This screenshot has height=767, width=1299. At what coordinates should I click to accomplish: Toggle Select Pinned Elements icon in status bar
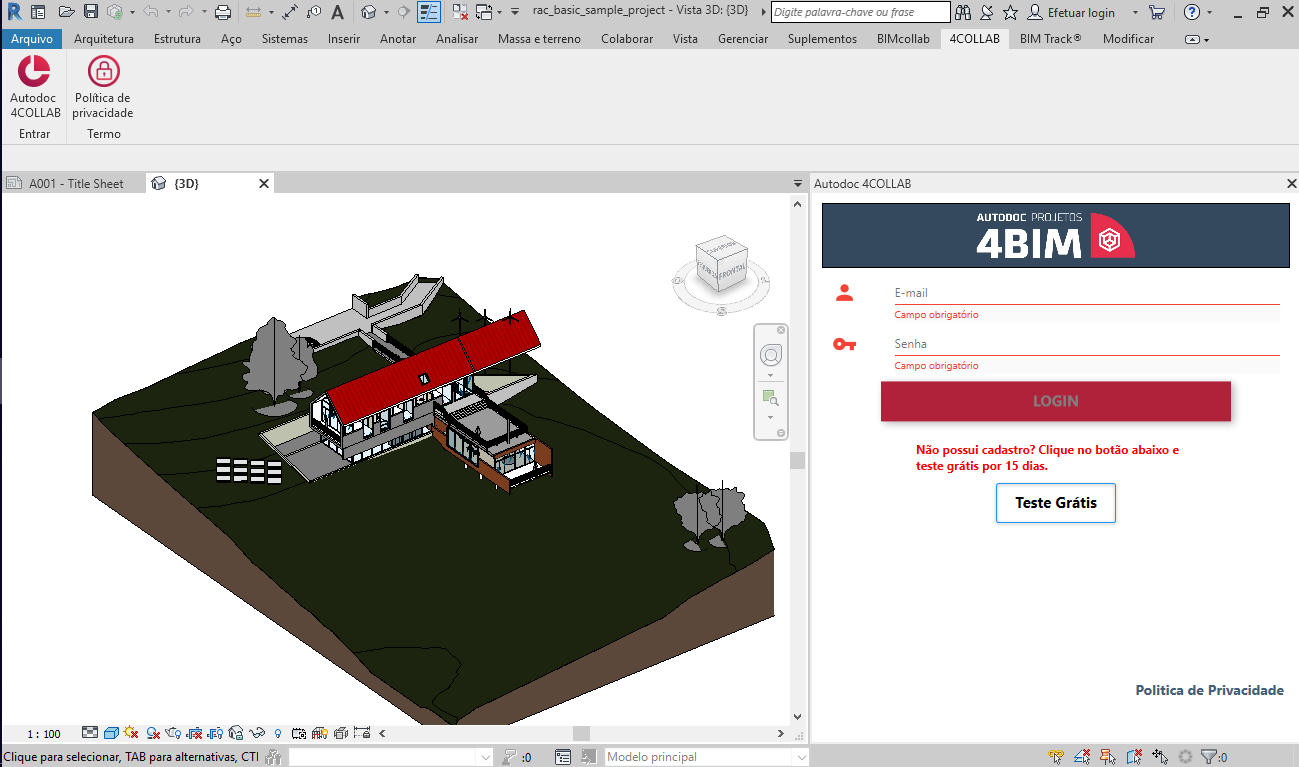pyautogui.click(x=1108, y=757)
